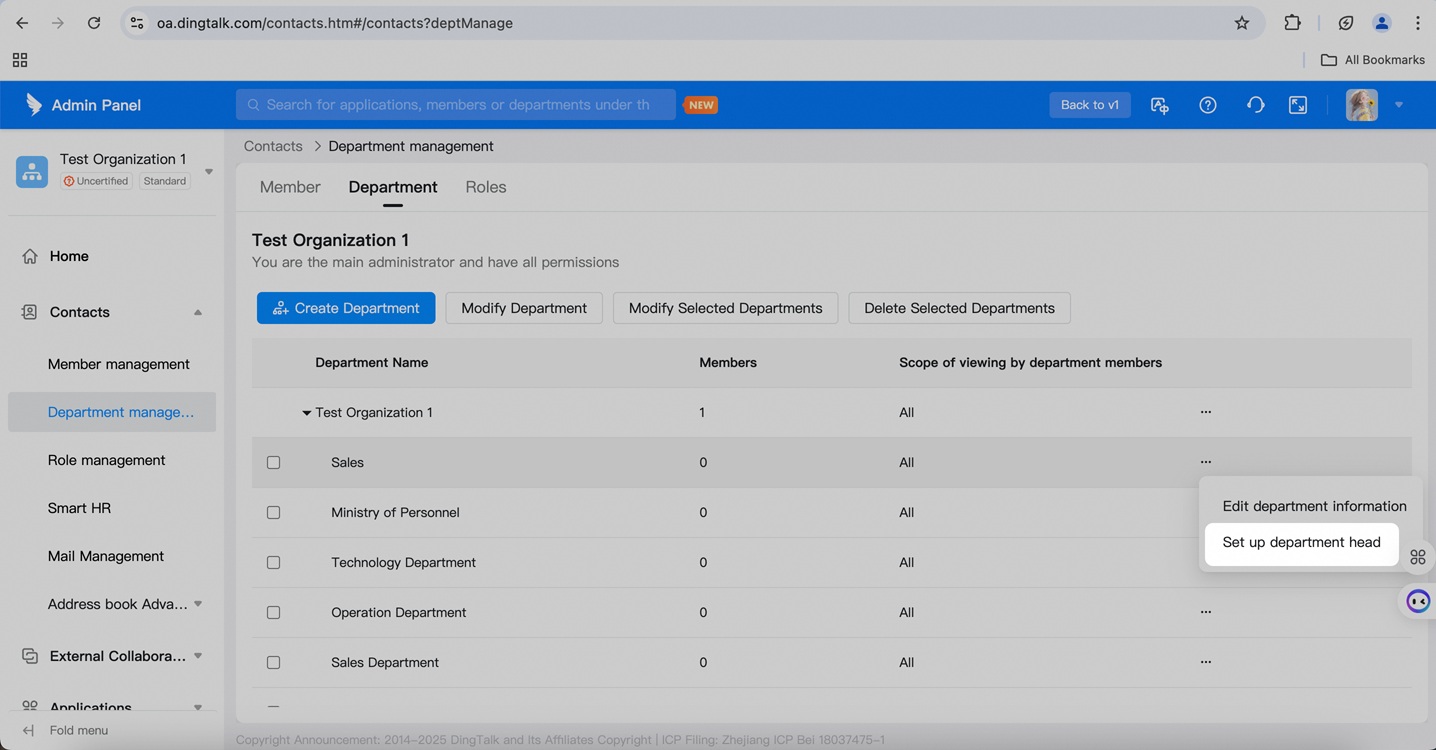1436x750 pixels.
Task: Select the Department tab
Action: point(393,187)
